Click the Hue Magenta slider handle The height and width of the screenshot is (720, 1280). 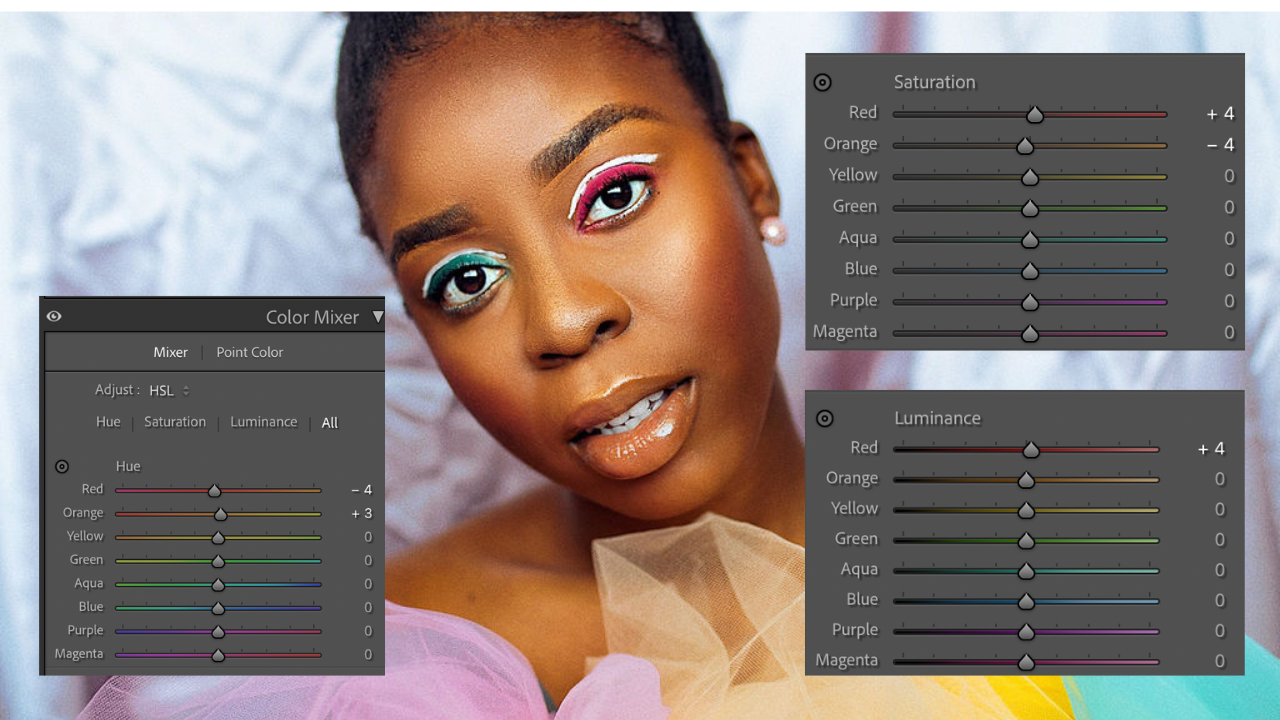pyautogui.click(x=218, y=655)
